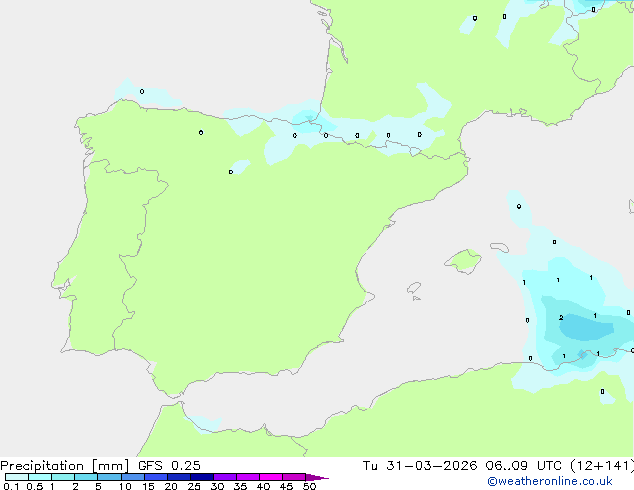634x490 pixels.
Task: Open the weatheronline.co.uk copyright link
Action: [x=550, y=481]
